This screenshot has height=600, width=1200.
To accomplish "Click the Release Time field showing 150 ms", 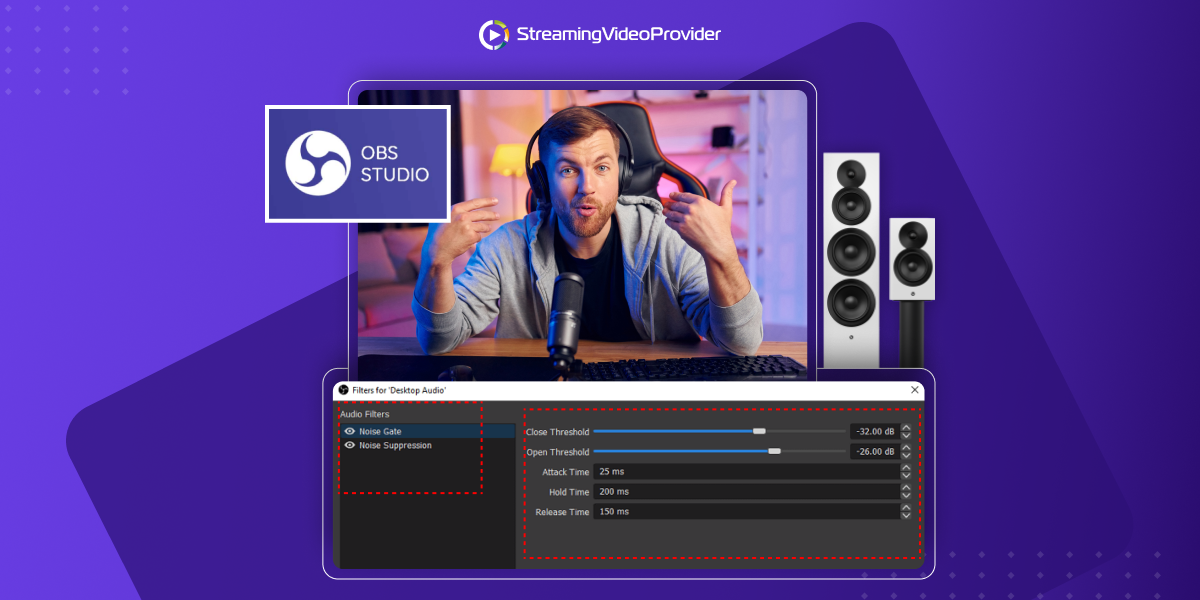I will [746, 511].
